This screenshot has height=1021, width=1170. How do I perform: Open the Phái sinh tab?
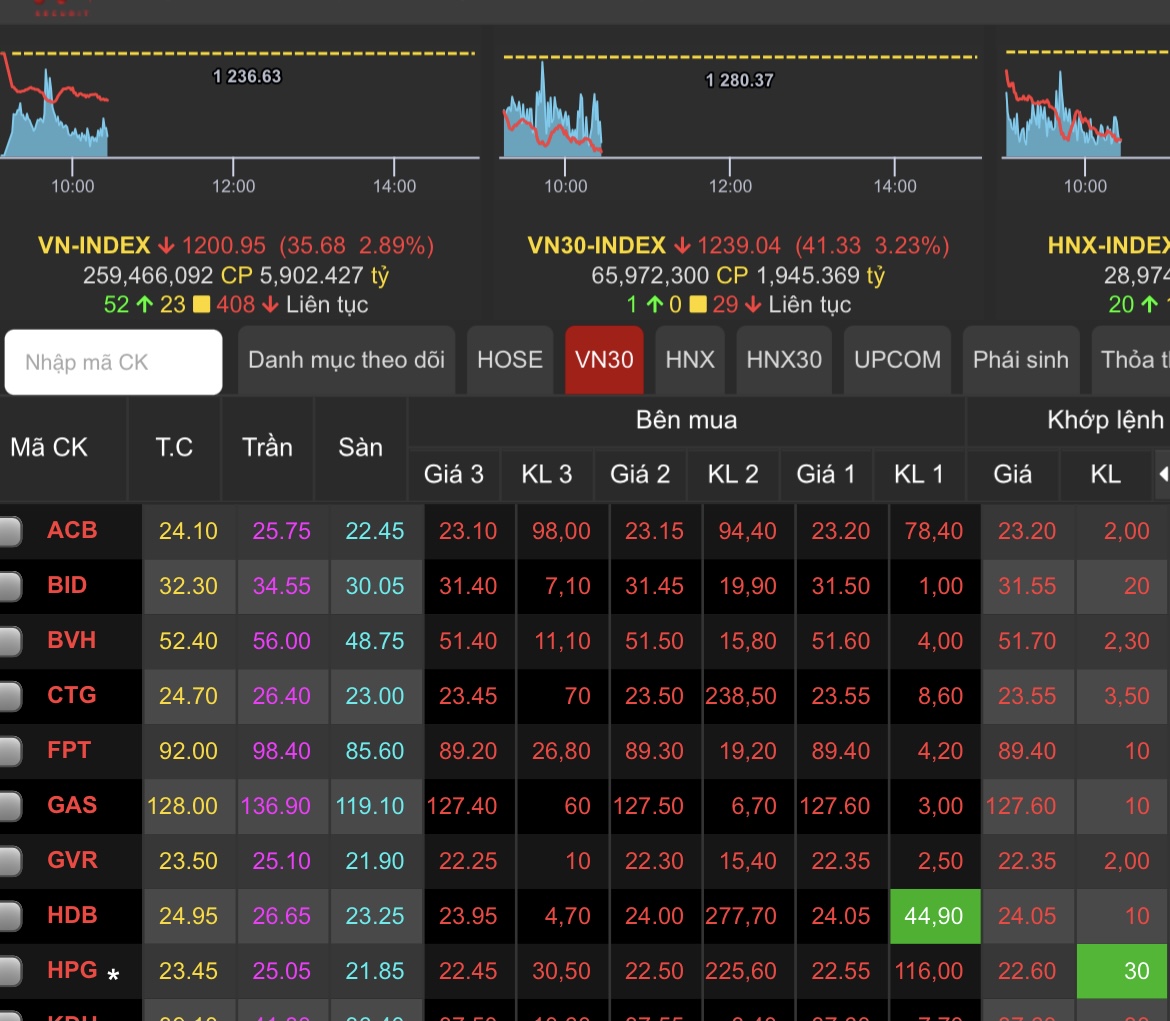[x=1021, y=360]
